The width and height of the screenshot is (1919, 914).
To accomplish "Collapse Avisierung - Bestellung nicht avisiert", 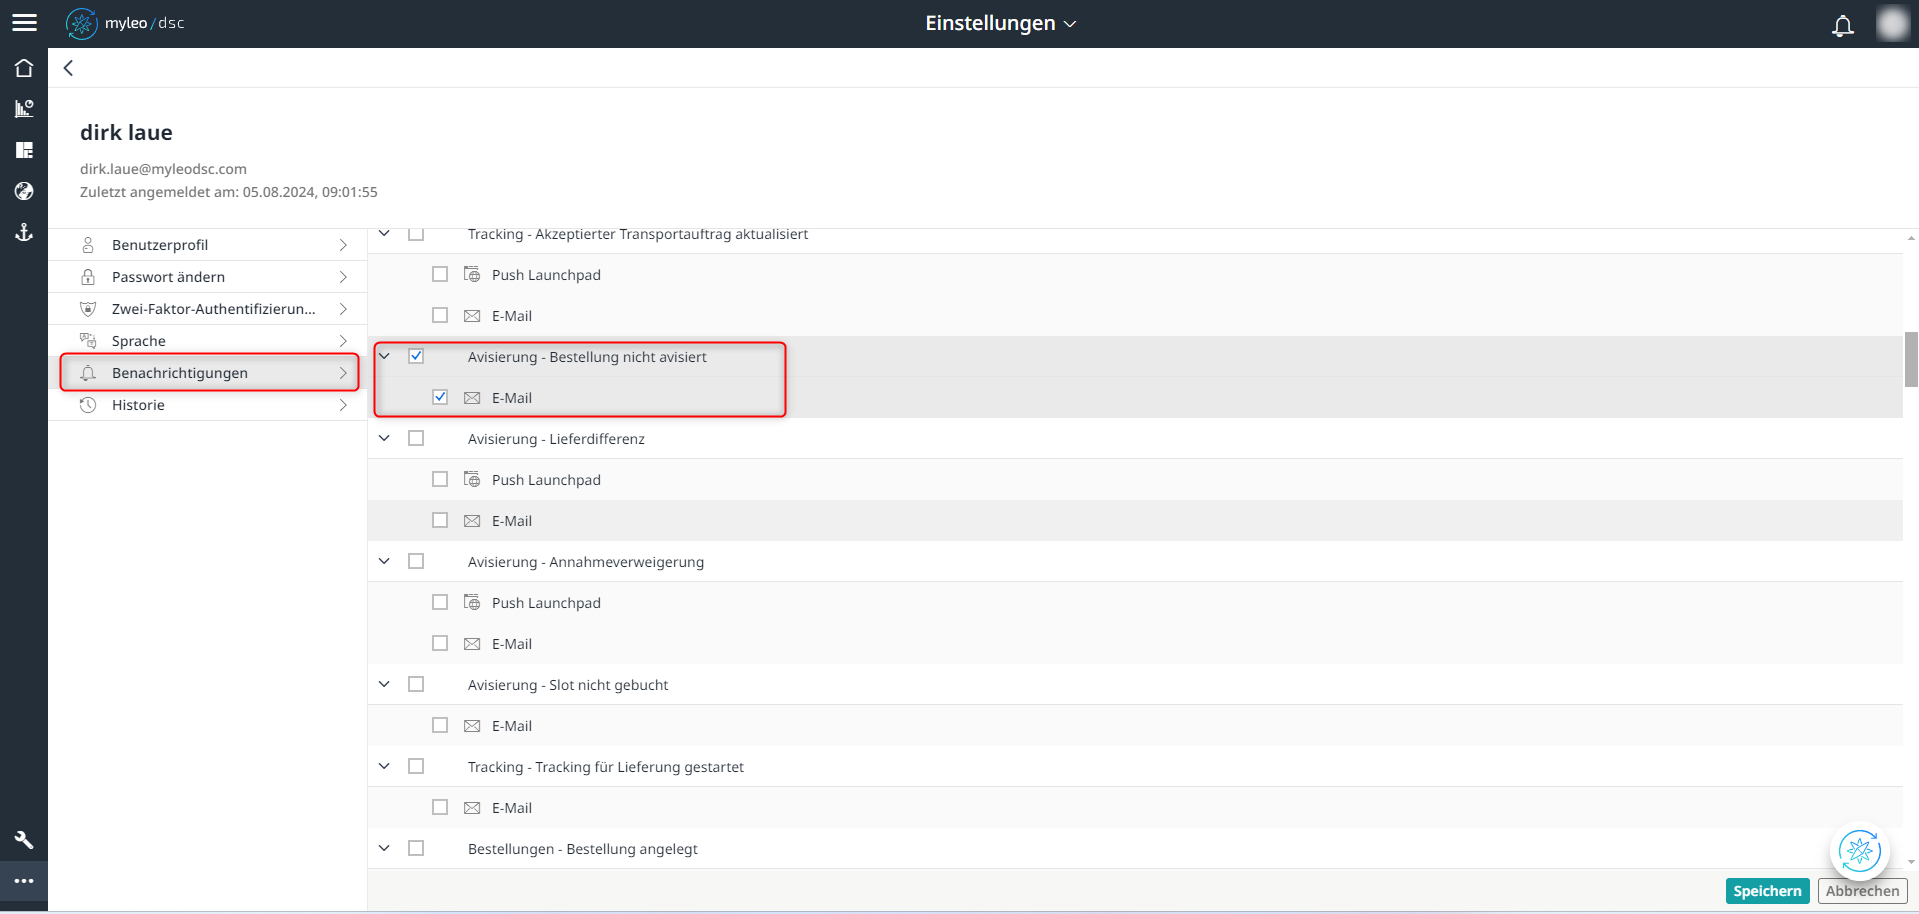I will point(384,356).
